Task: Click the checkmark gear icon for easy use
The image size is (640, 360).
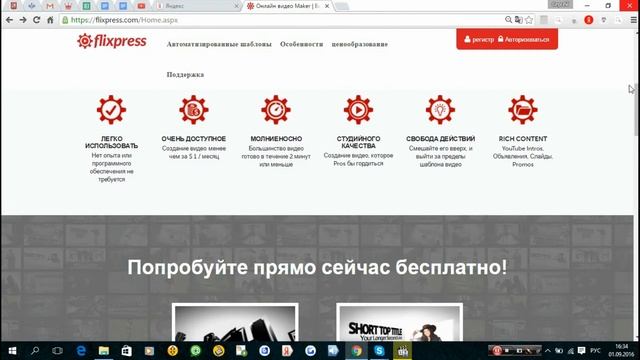Action: tap(111, 110)
